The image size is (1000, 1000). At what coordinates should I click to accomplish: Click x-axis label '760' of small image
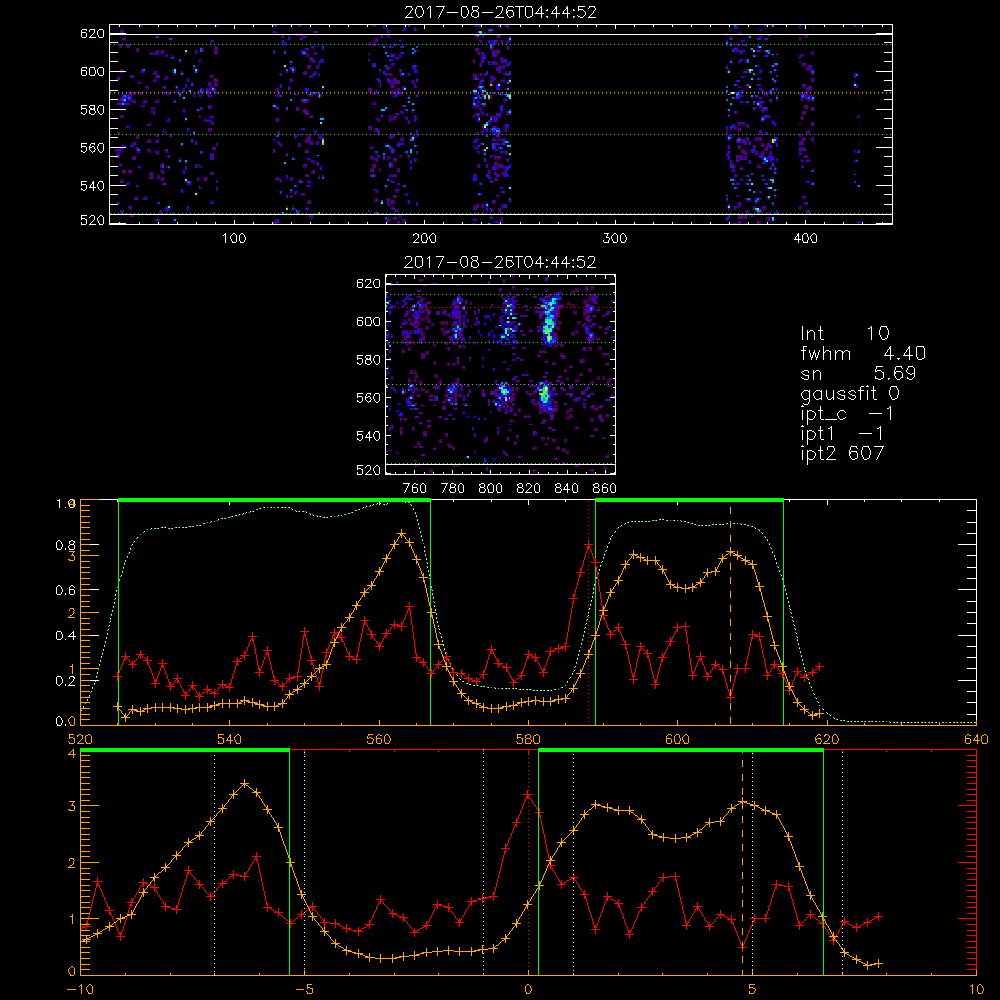(415, 489)
